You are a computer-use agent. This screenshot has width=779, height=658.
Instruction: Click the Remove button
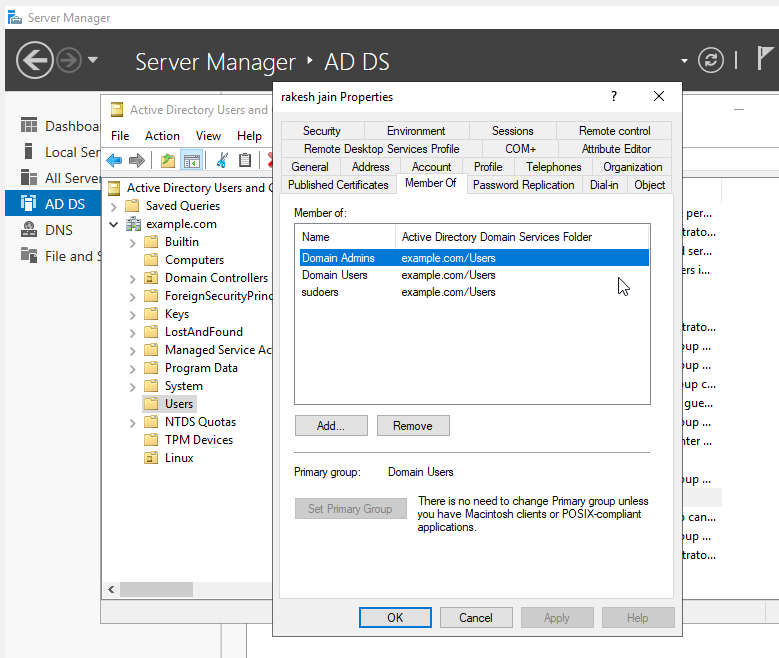point(413,426)
